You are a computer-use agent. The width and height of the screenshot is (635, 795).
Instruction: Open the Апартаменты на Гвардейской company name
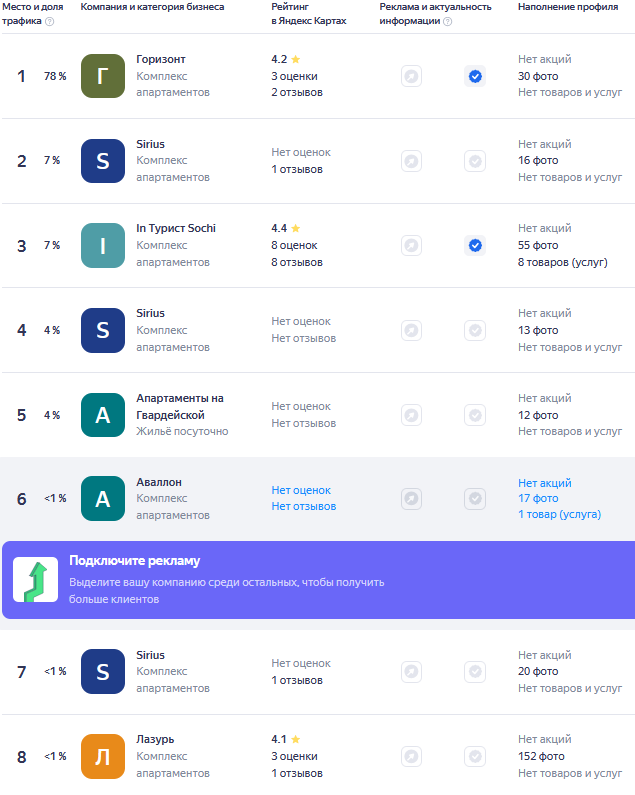pyautogui.click(x=180, y=407)
